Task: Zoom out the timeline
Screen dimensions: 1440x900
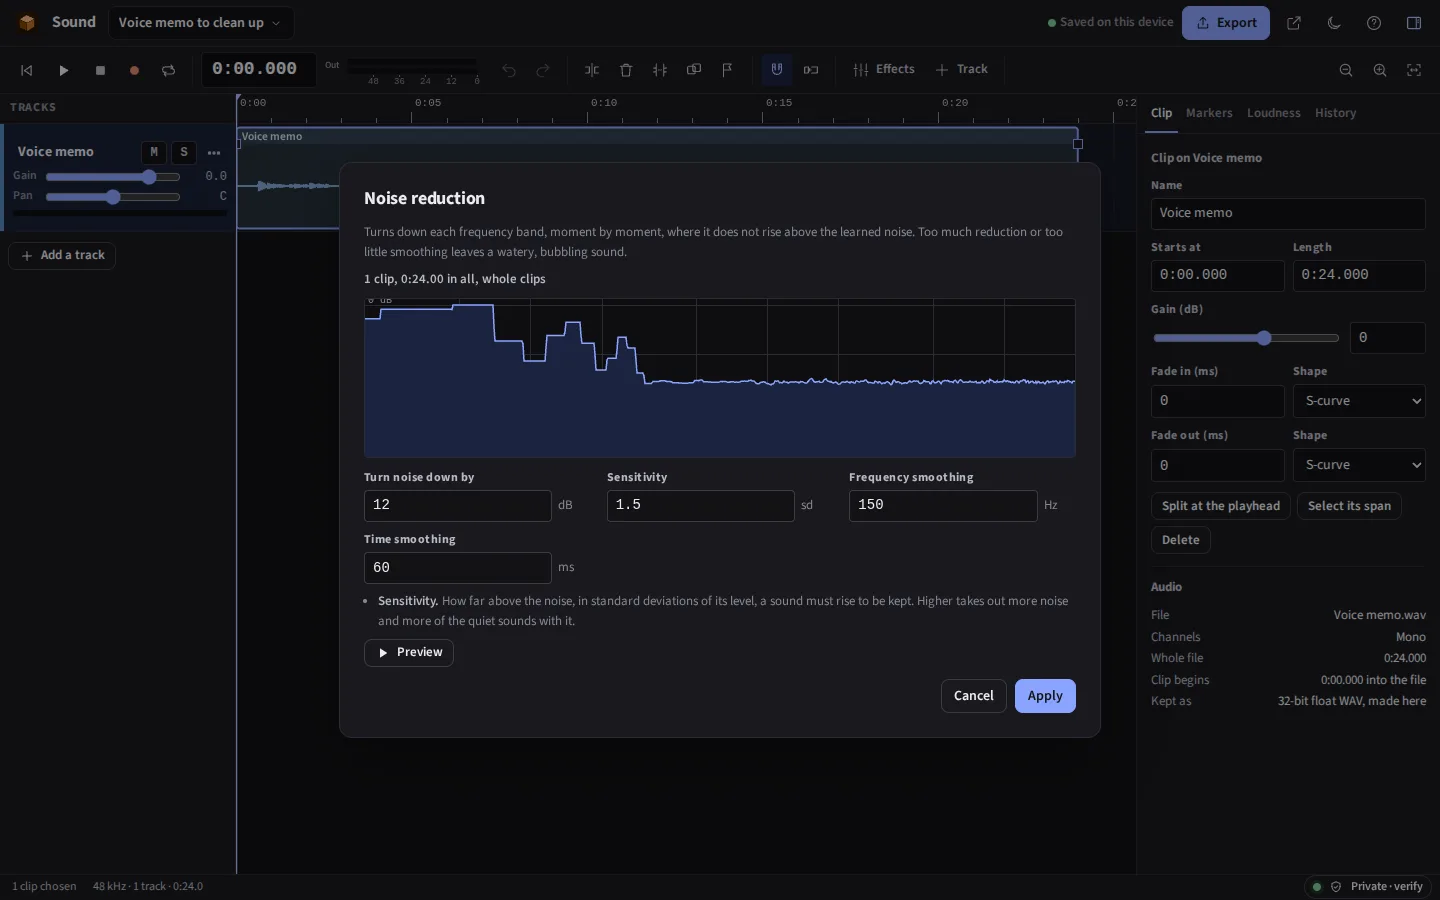Action: (1346, 70)
